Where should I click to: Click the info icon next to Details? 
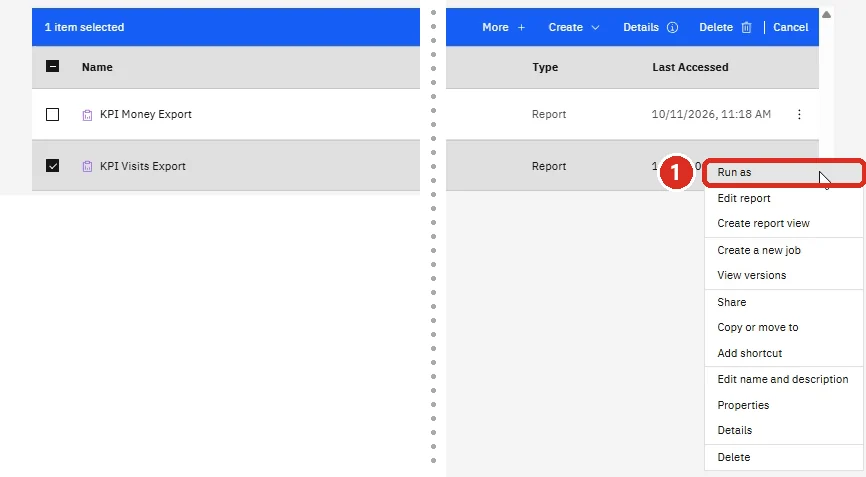(672, 27)
